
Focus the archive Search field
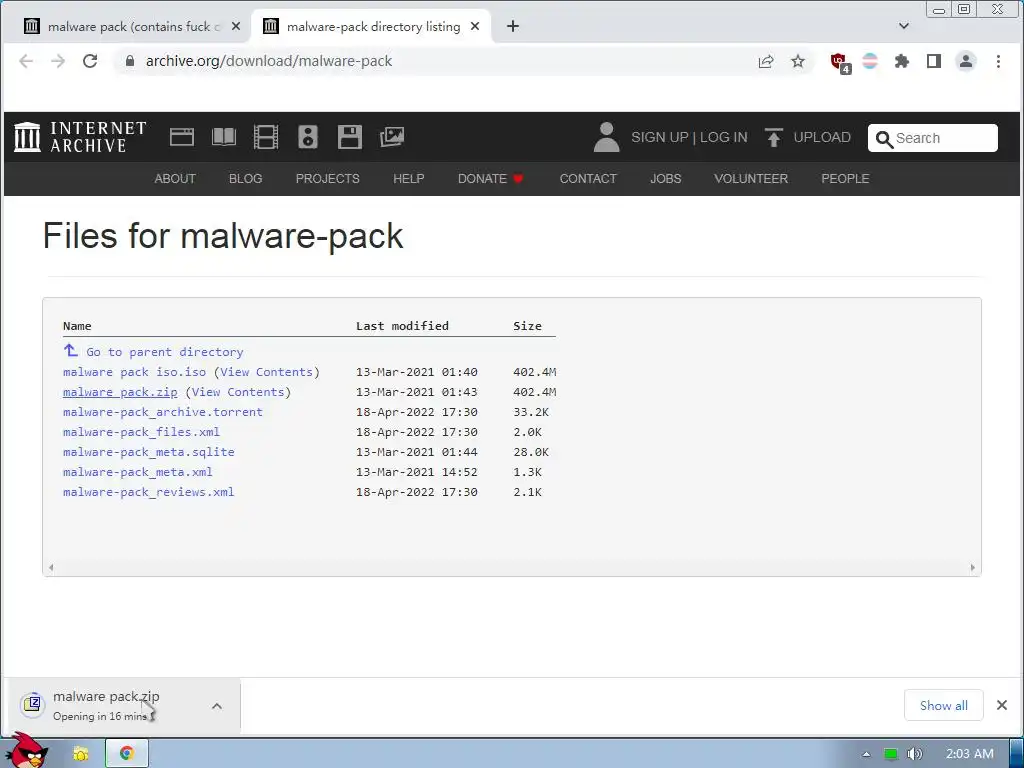(933, 138)
